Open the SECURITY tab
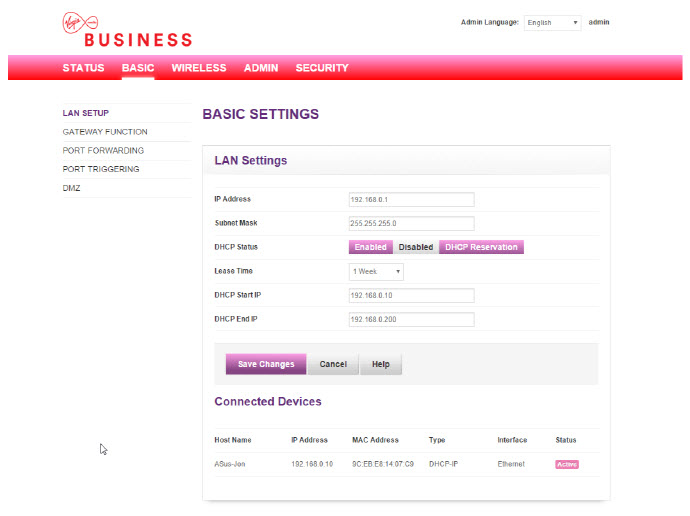The height and width of the screenshot is (516, 690). (322, 68)
